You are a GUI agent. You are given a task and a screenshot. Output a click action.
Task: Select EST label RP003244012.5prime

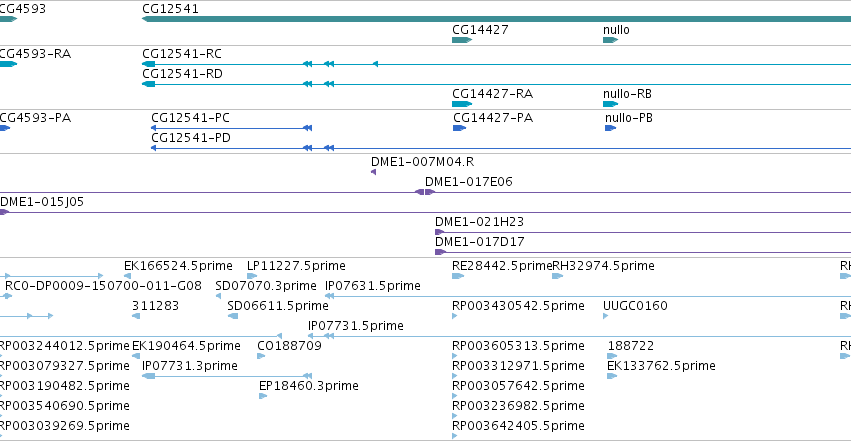pos(65,346)
